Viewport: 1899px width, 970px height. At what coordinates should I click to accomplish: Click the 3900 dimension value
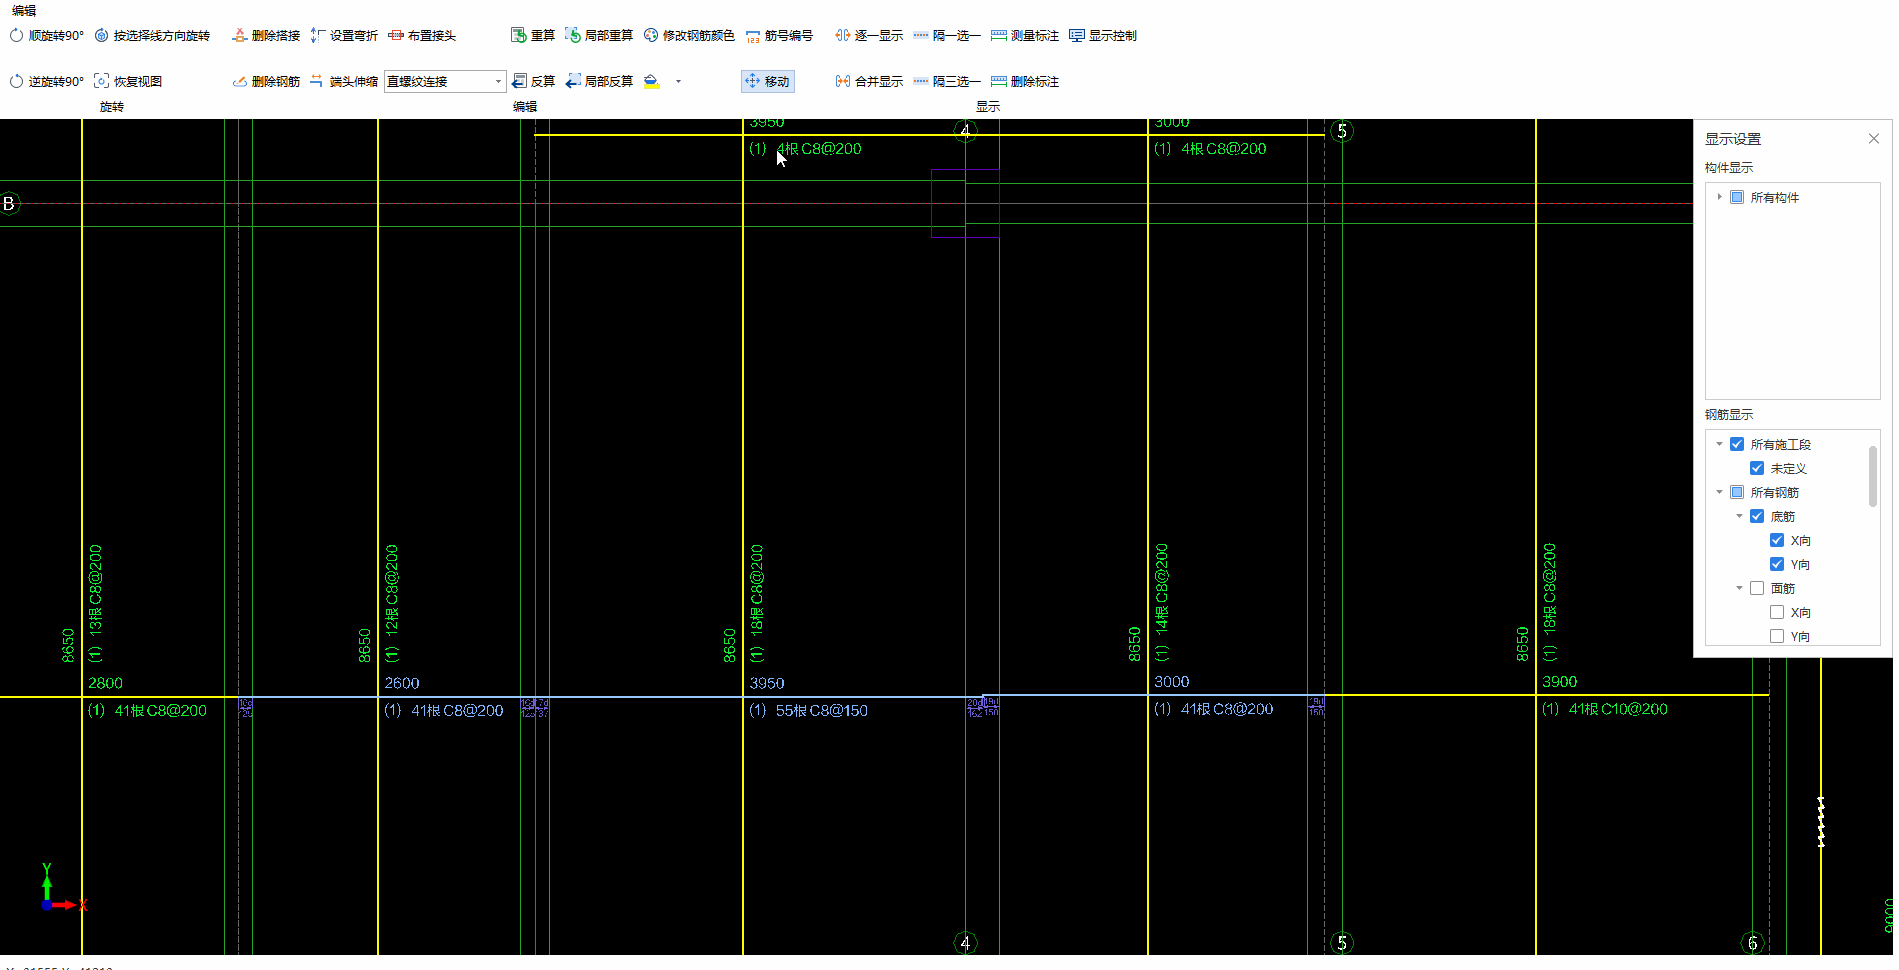coord(1560,682)
